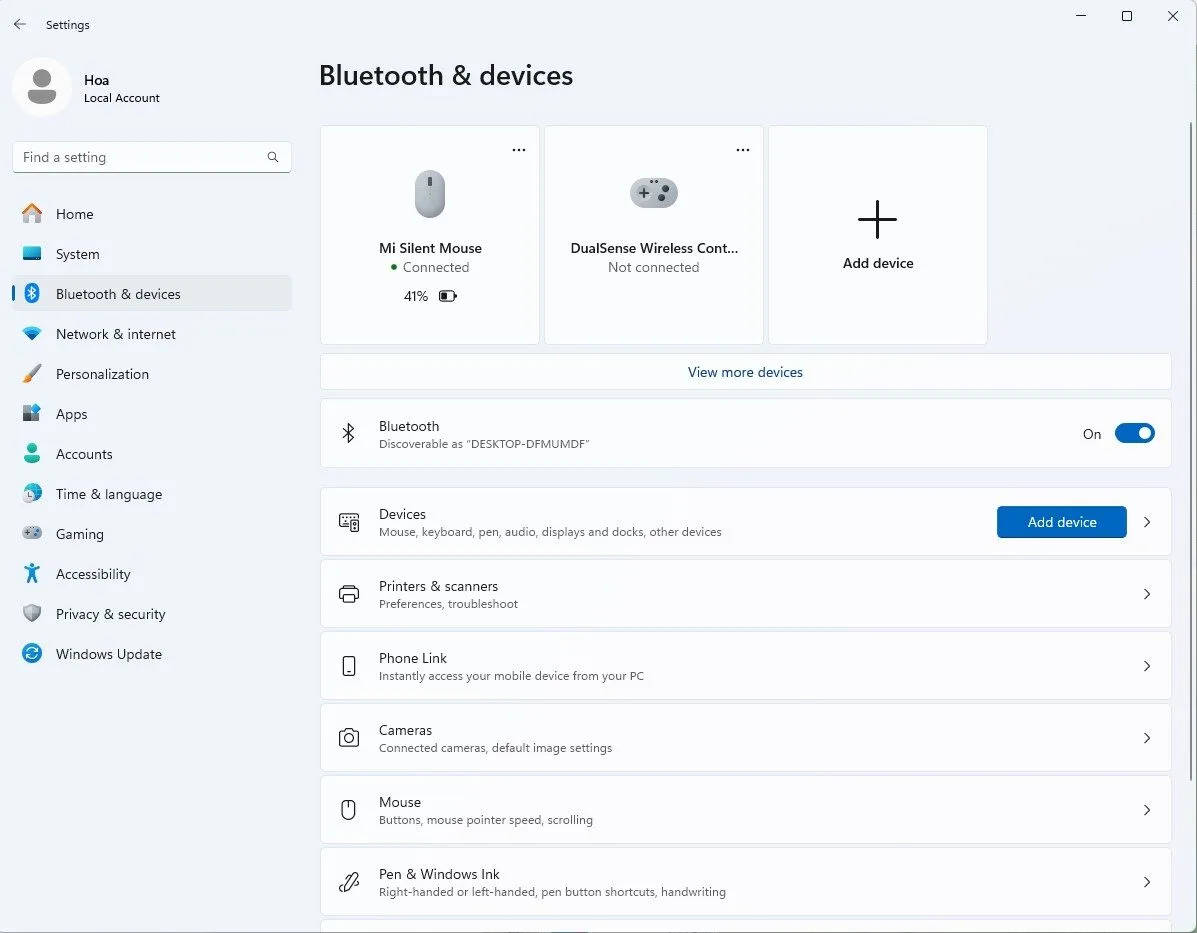Click the DualSense Wireless Cont... name
1197x933 pixels.
(x=654, y=248)
